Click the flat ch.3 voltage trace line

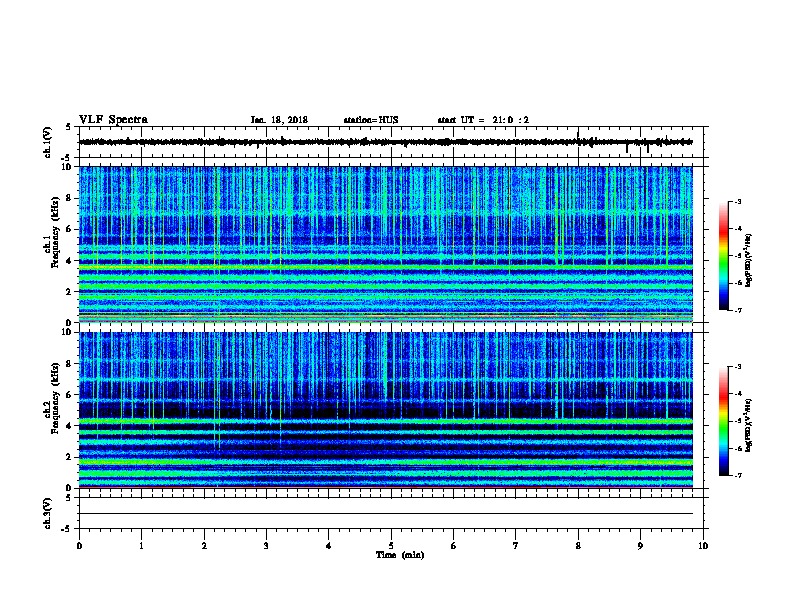pos(385,514)
